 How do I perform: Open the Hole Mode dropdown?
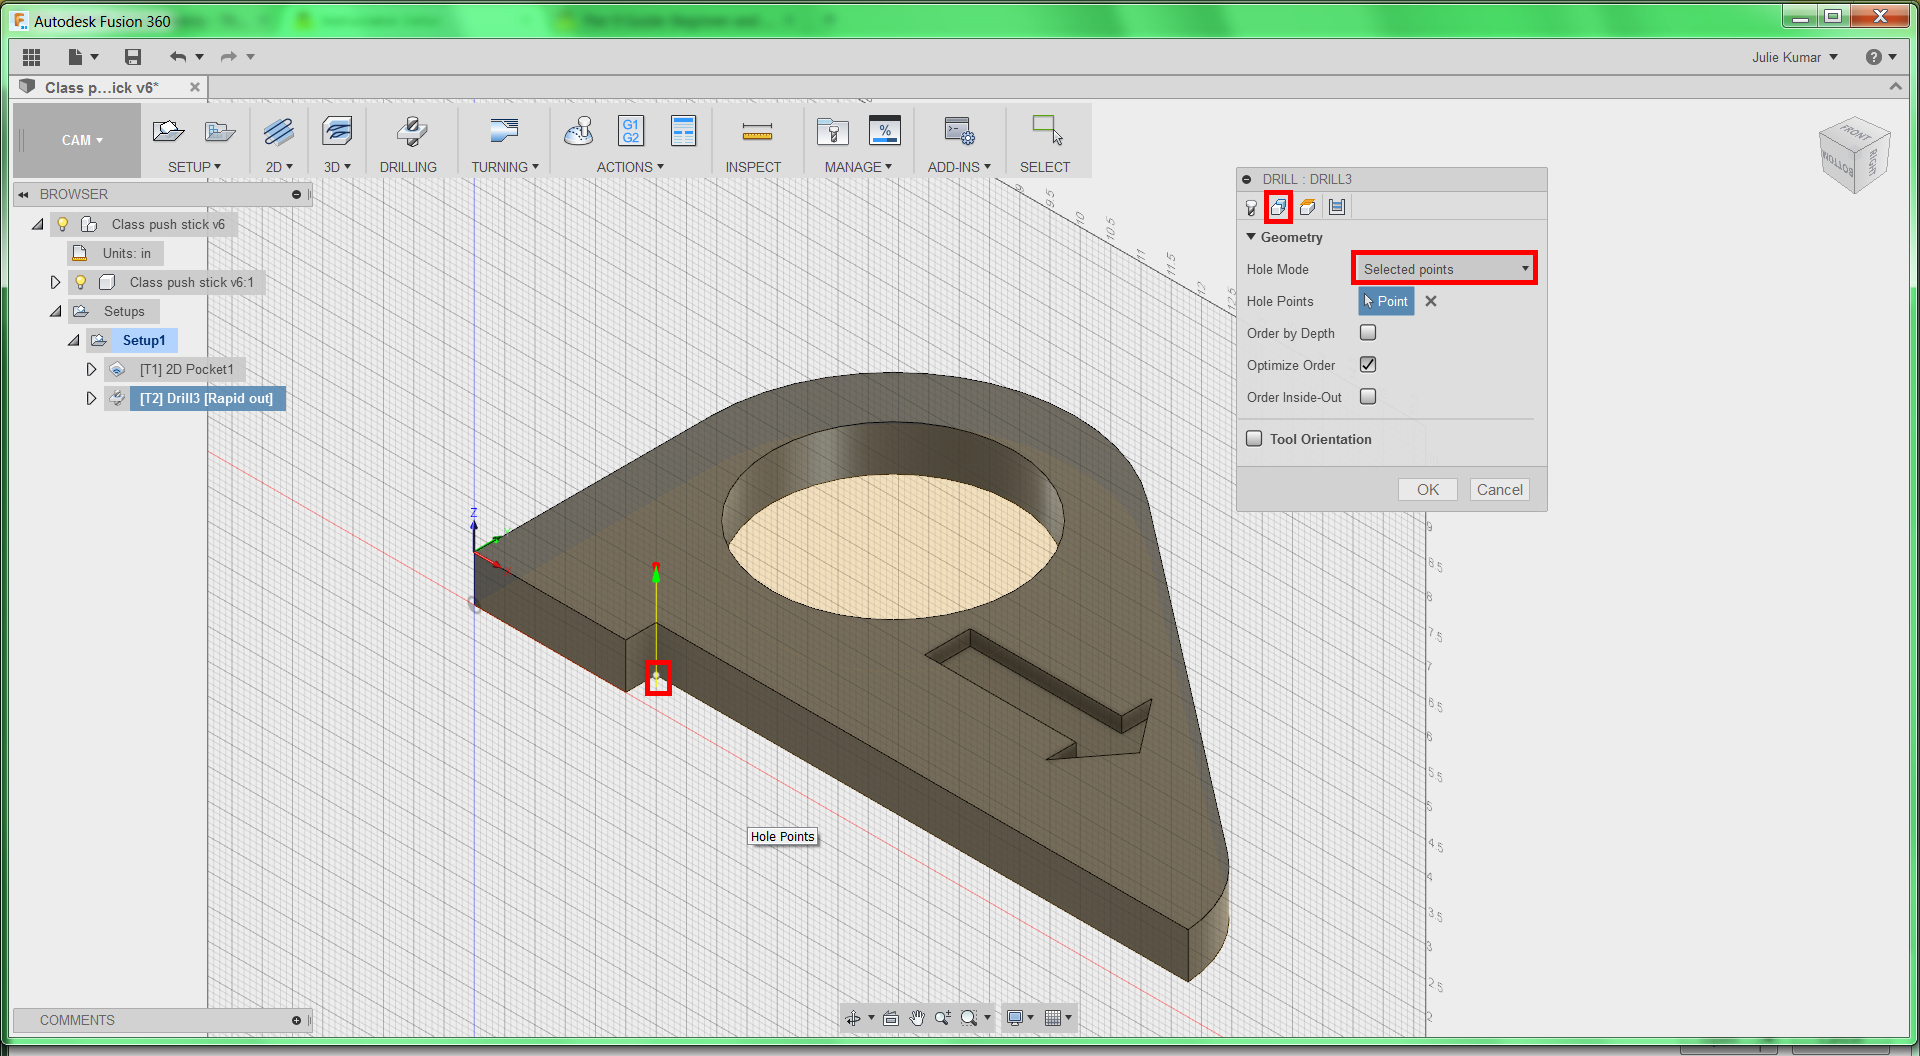(1444, 269)
